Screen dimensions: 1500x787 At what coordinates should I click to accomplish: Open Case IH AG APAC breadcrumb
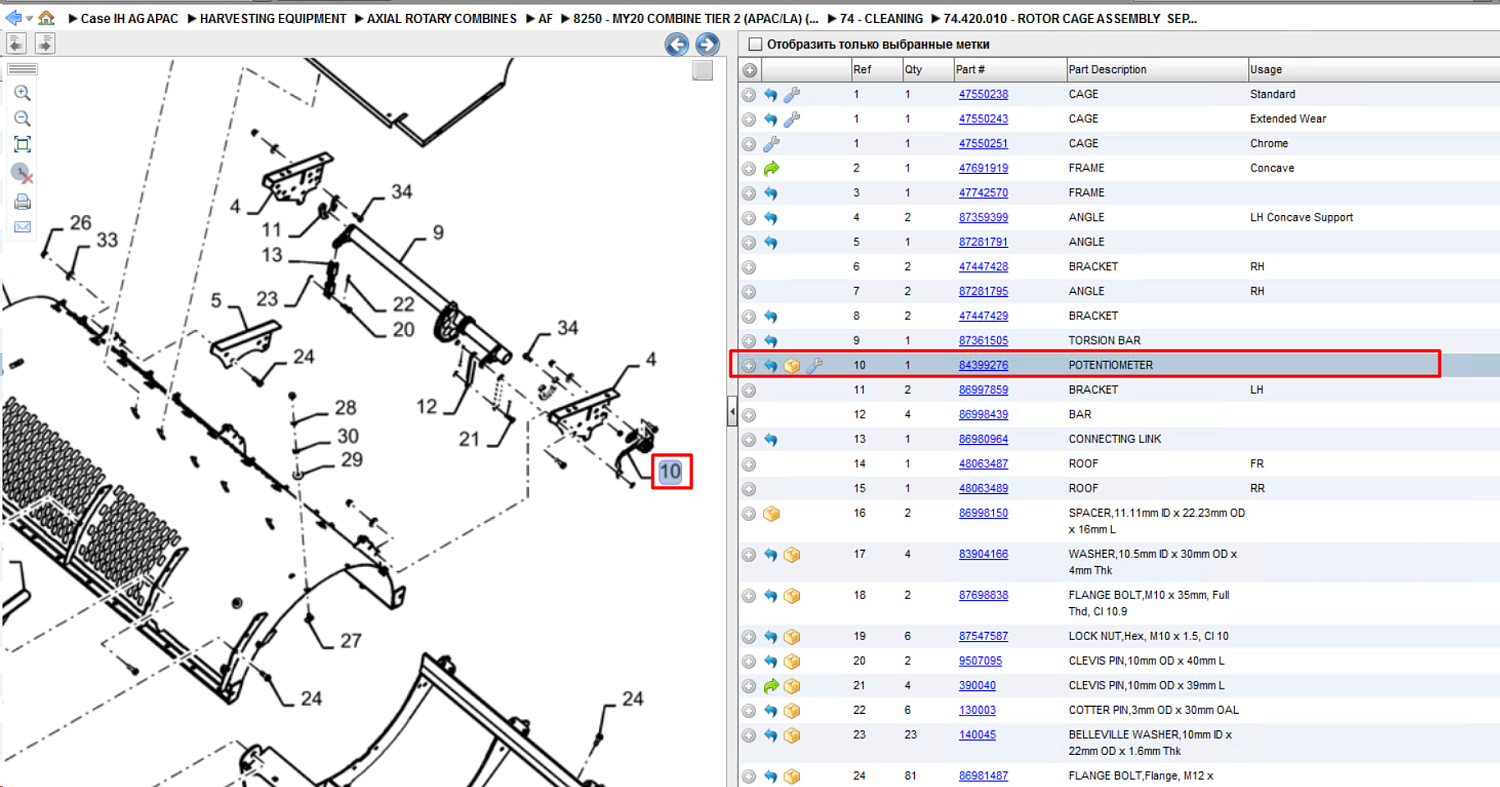click(x=129, y=19)
